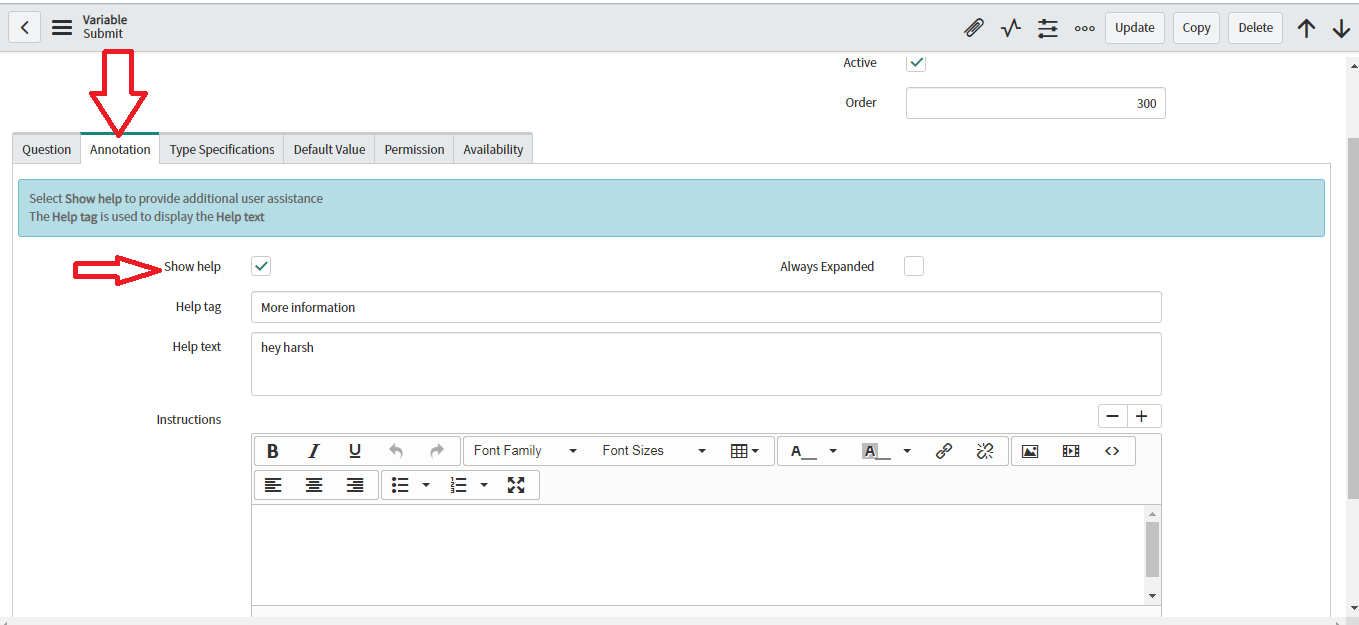1359x625 pixels.
Task: Align text right in editor
Action: 355,485
